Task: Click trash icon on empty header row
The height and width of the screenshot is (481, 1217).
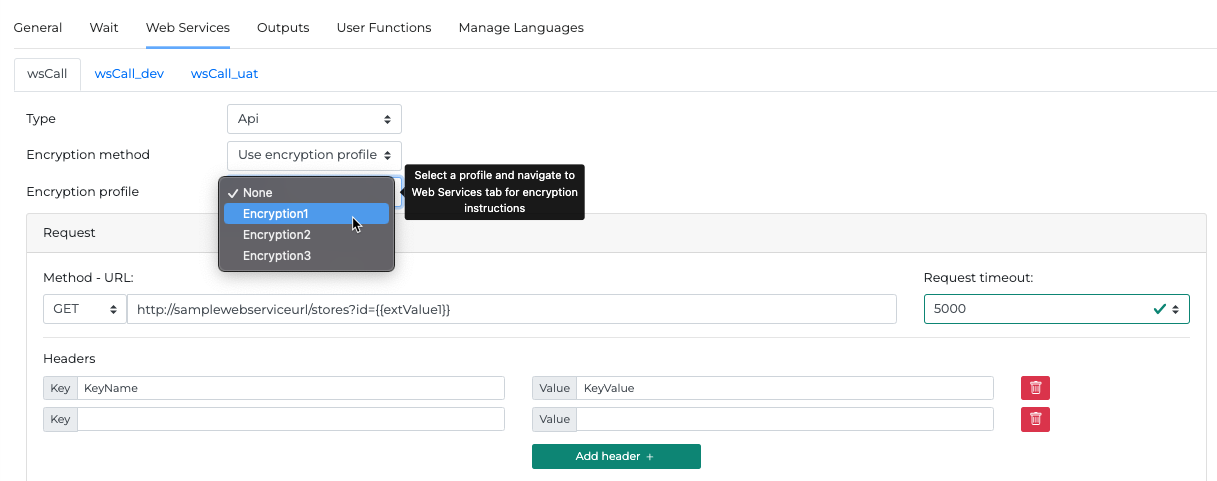Action: click(x=1035, y=419)
